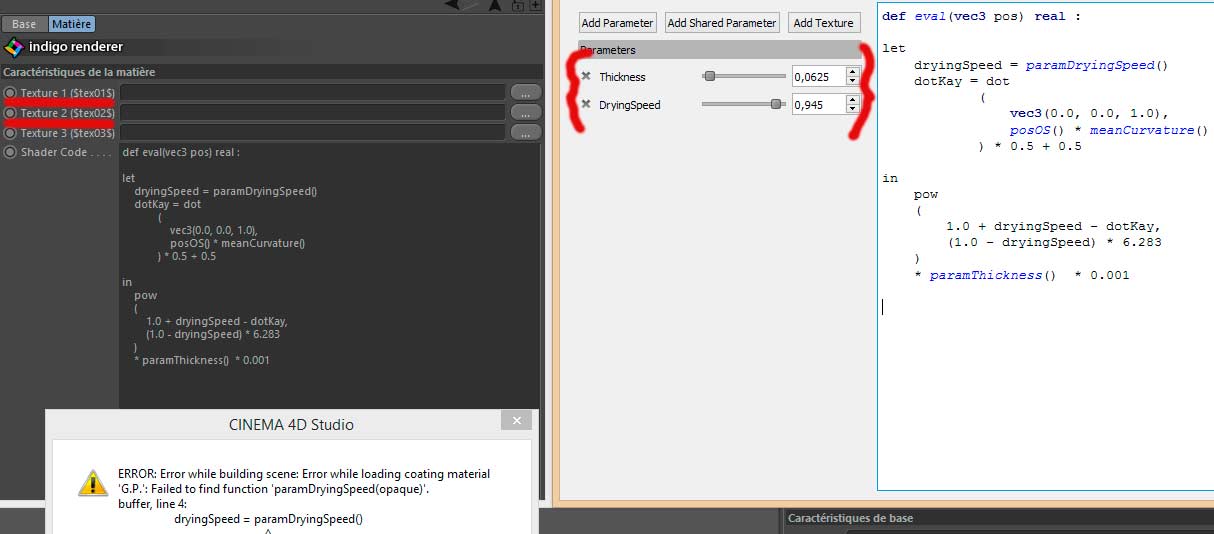This screenshot has height=534, width=1214.
Task: Click the DryingSpeed slider handle
Action: coord(775,104)
